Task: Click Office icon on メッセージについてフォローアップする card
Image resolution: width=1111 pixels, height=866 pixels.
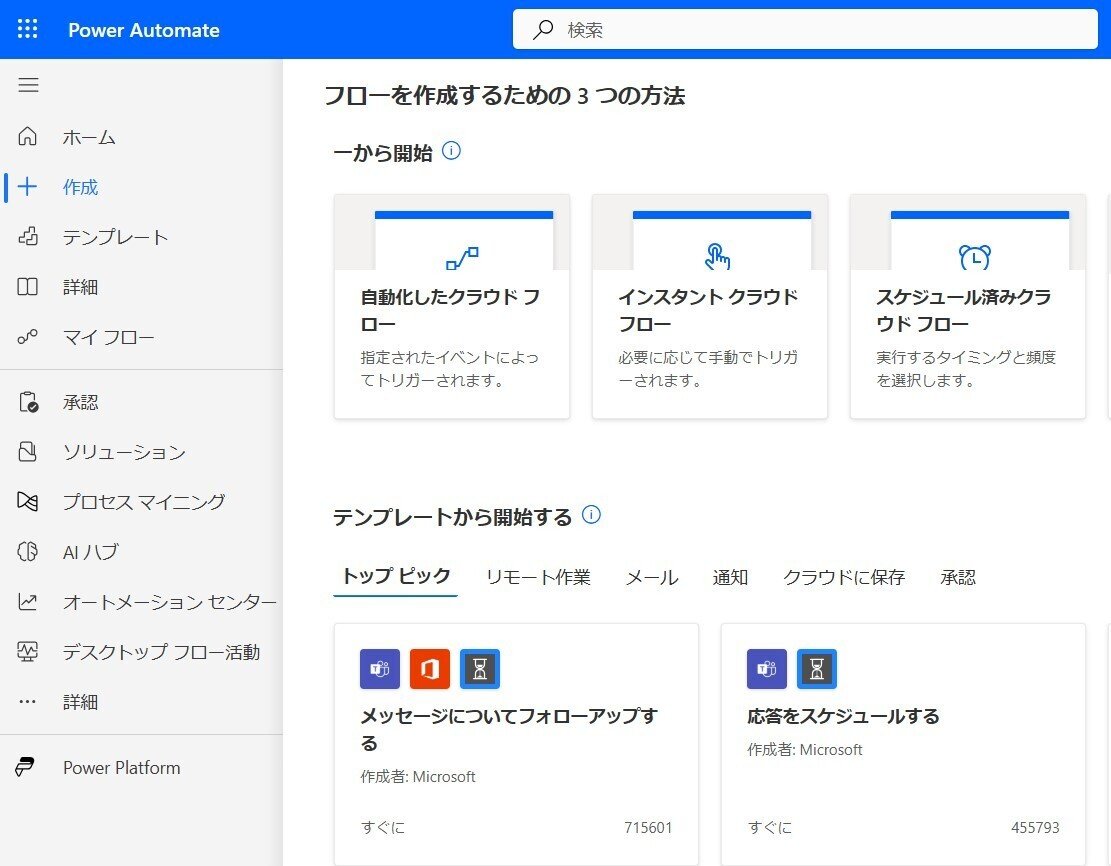Action: [x=430, y=668]
